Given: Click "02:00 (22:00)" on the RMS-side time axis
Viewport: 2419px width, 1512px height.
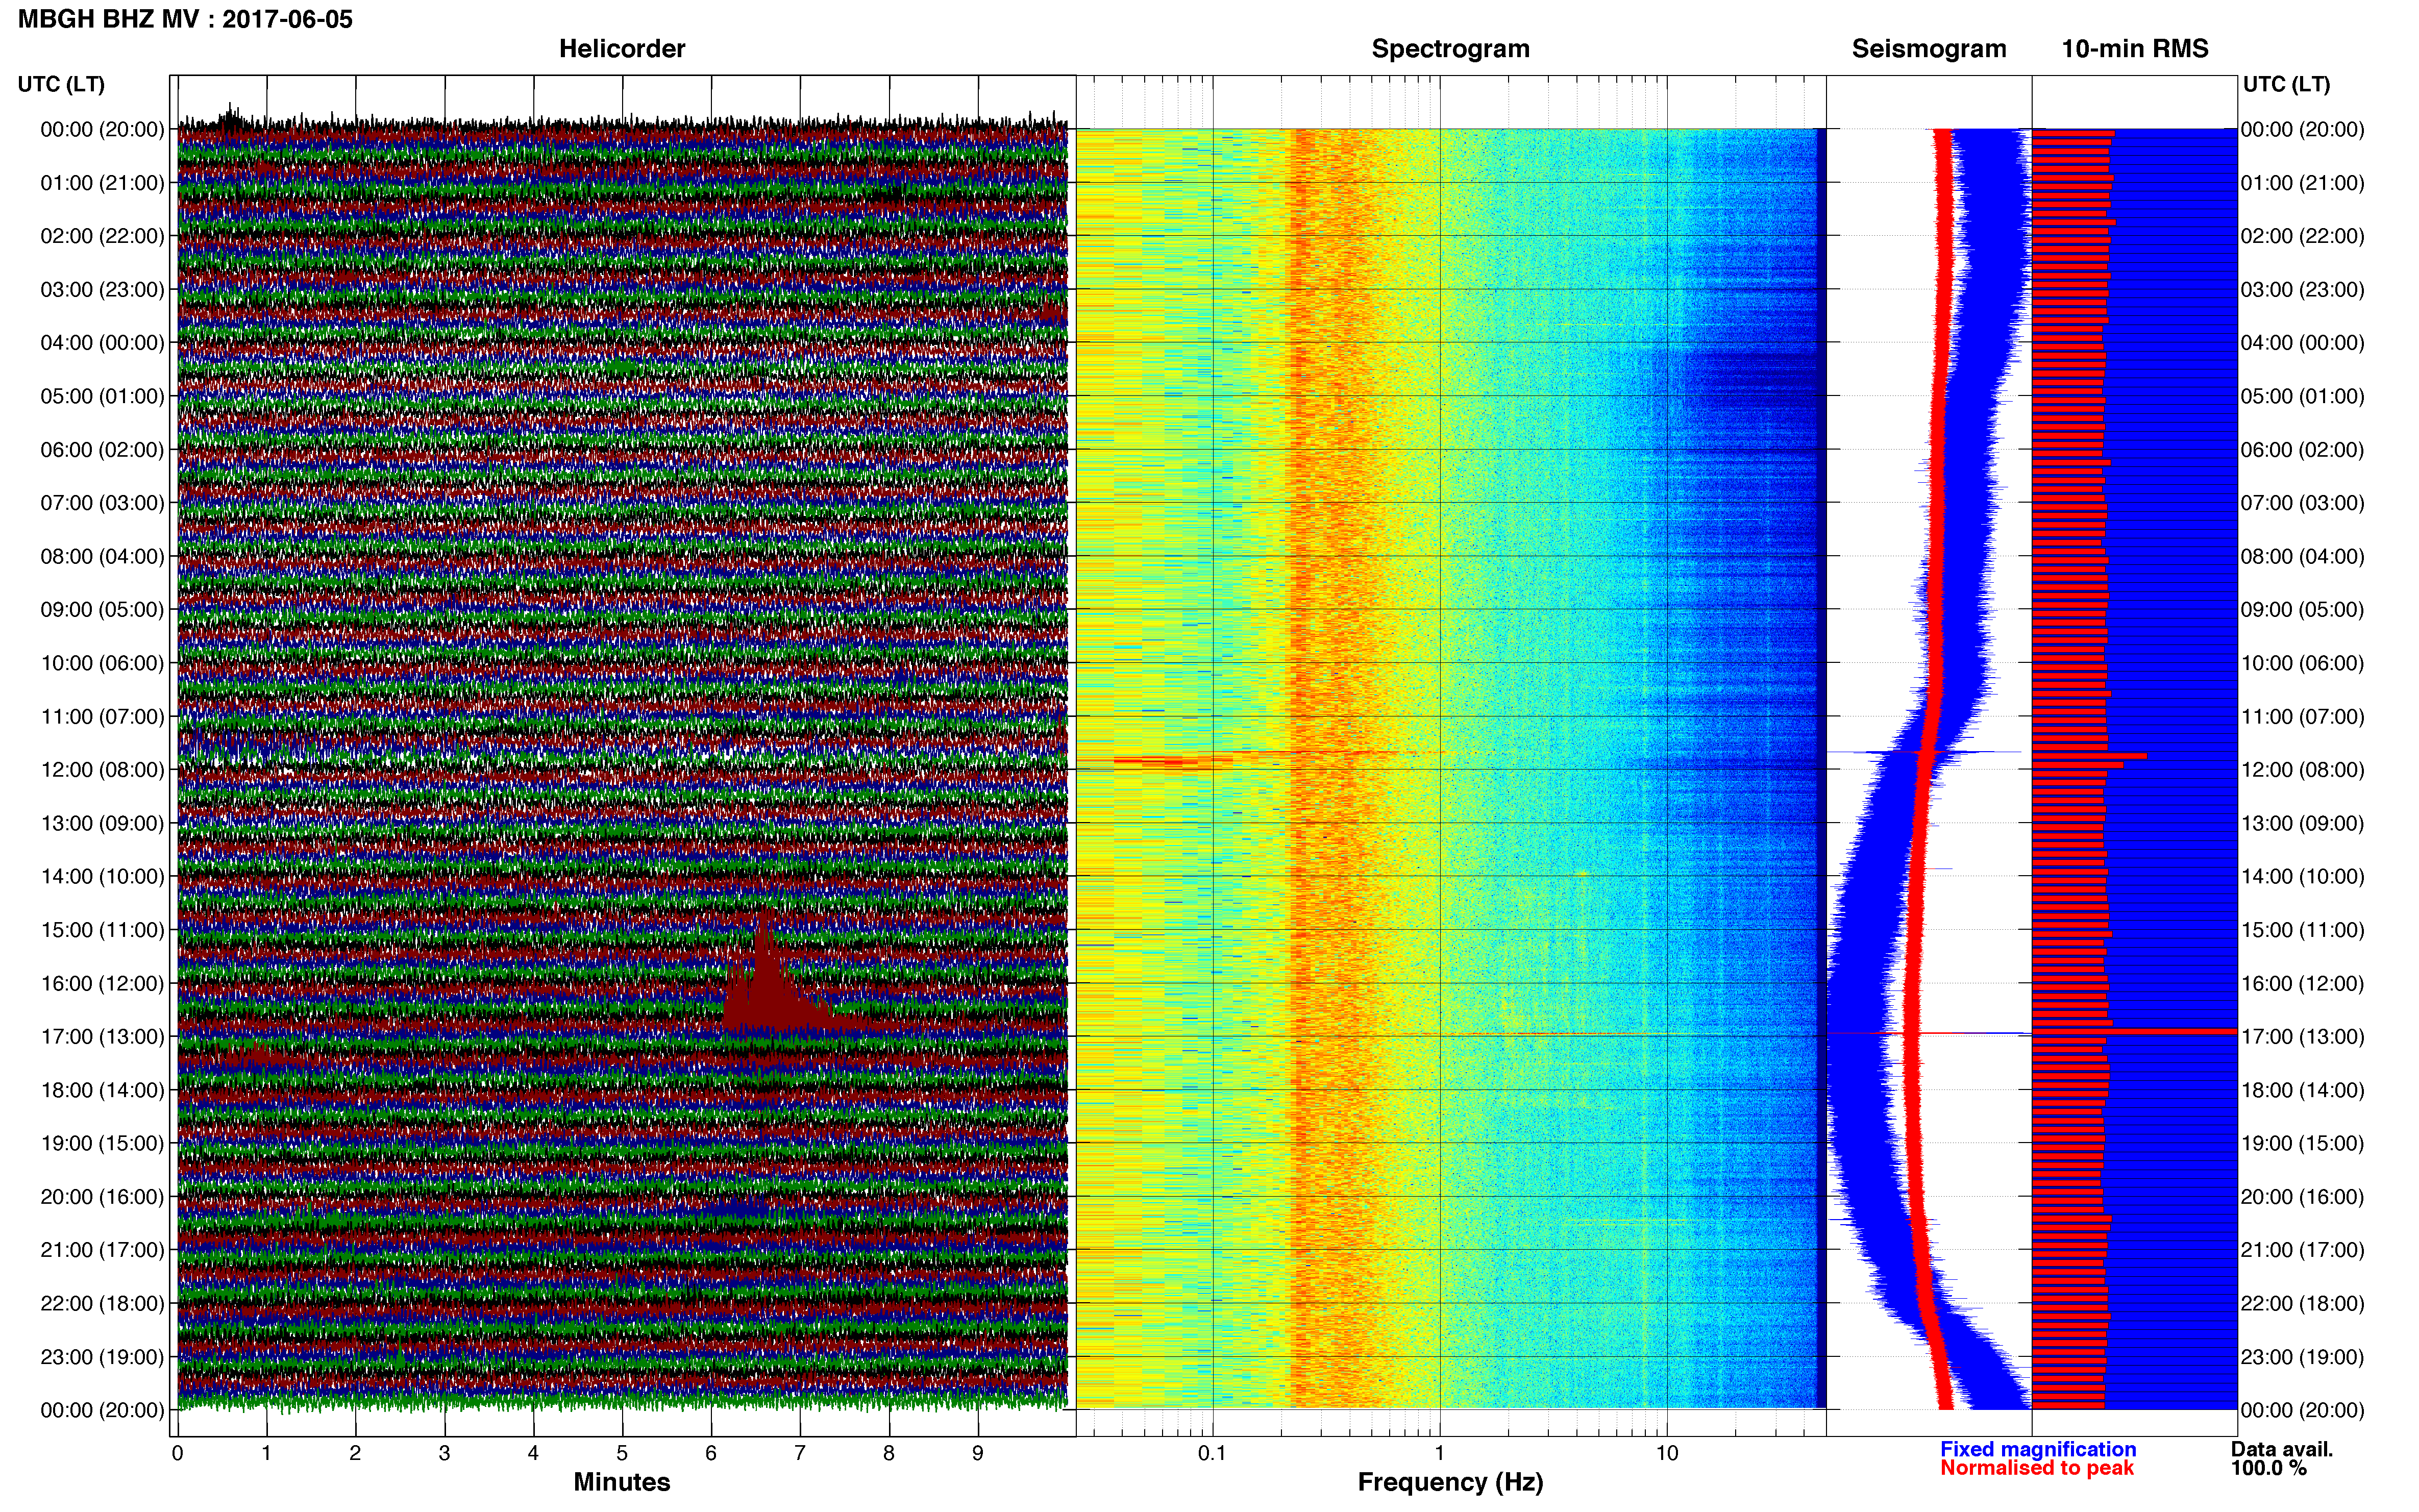Looking at the screenshot, I should click(2303, 236).
